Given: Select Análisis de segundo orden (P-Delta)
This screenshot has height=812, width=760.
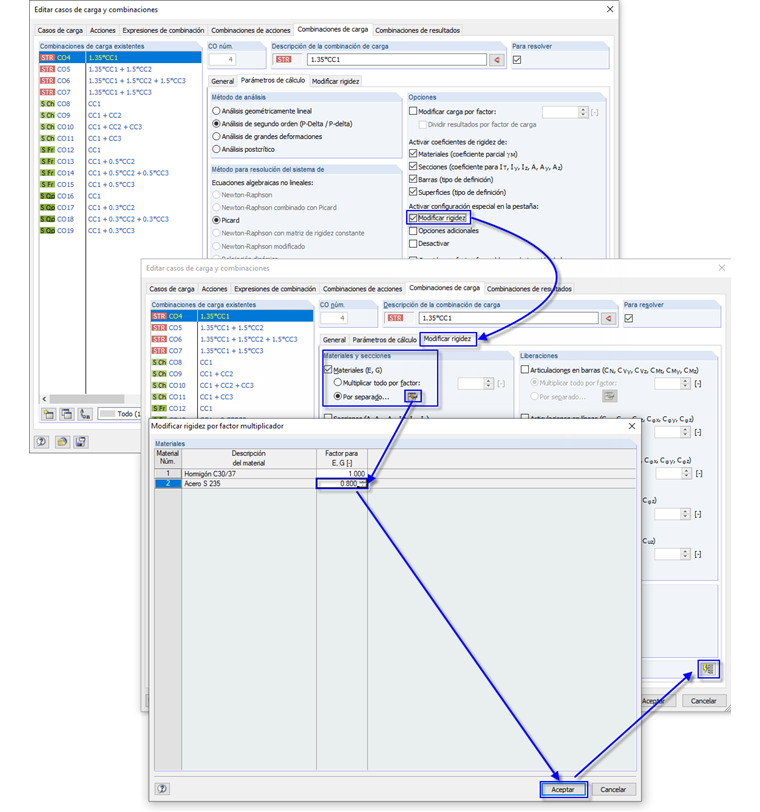Looking at the screenshot, I should (x=216, y=124).
